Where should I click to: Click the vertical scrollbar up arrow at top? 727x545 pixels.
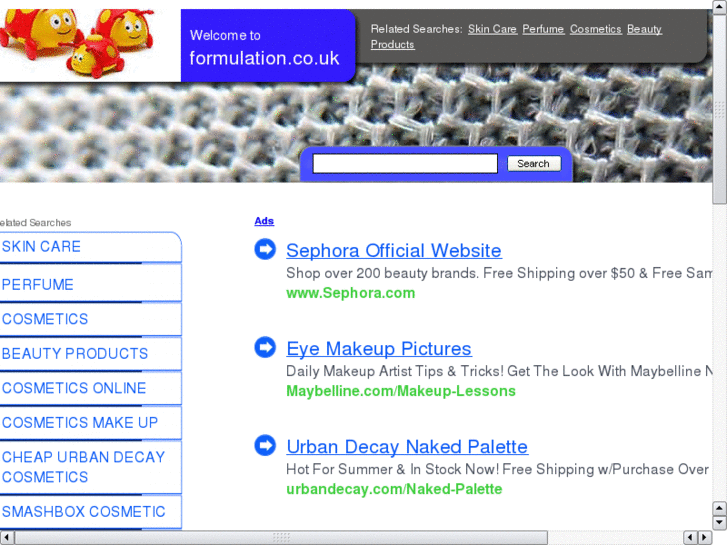click(720, 7)
